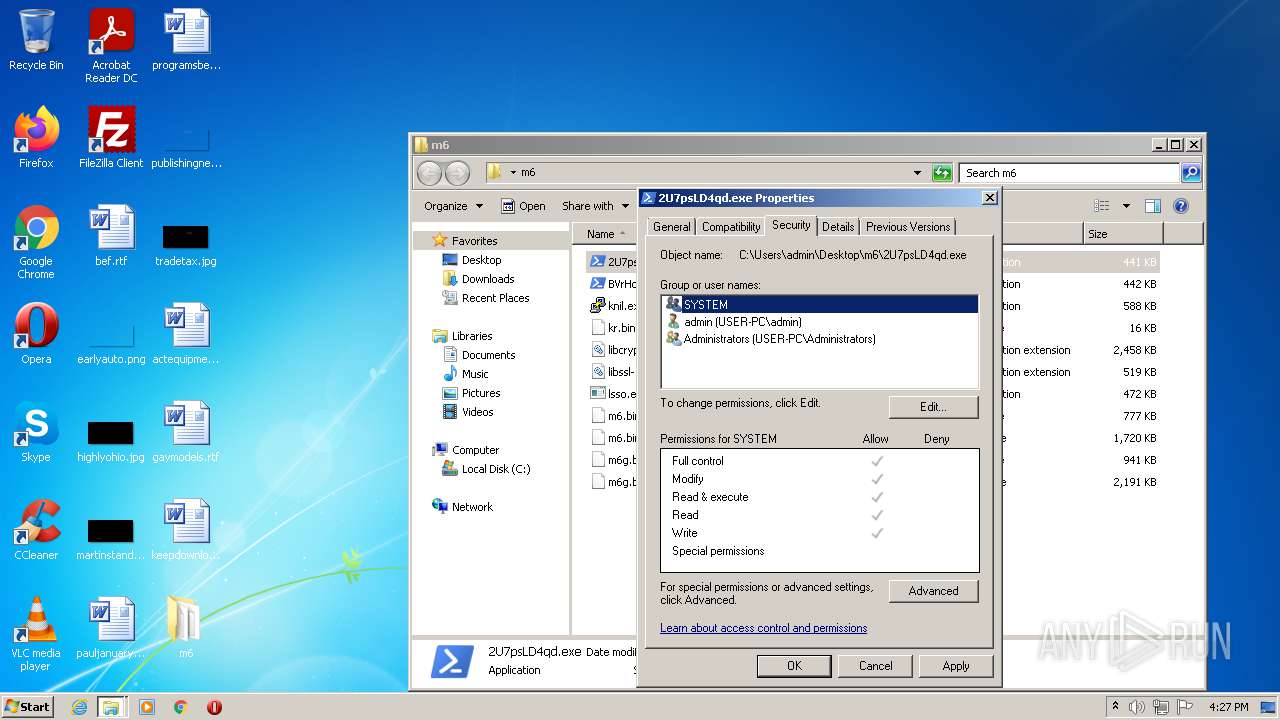Viewport: 1280px width, 720px height.
Task: Open FileZilla Client shortcut
Action: [x=111, y=137]
